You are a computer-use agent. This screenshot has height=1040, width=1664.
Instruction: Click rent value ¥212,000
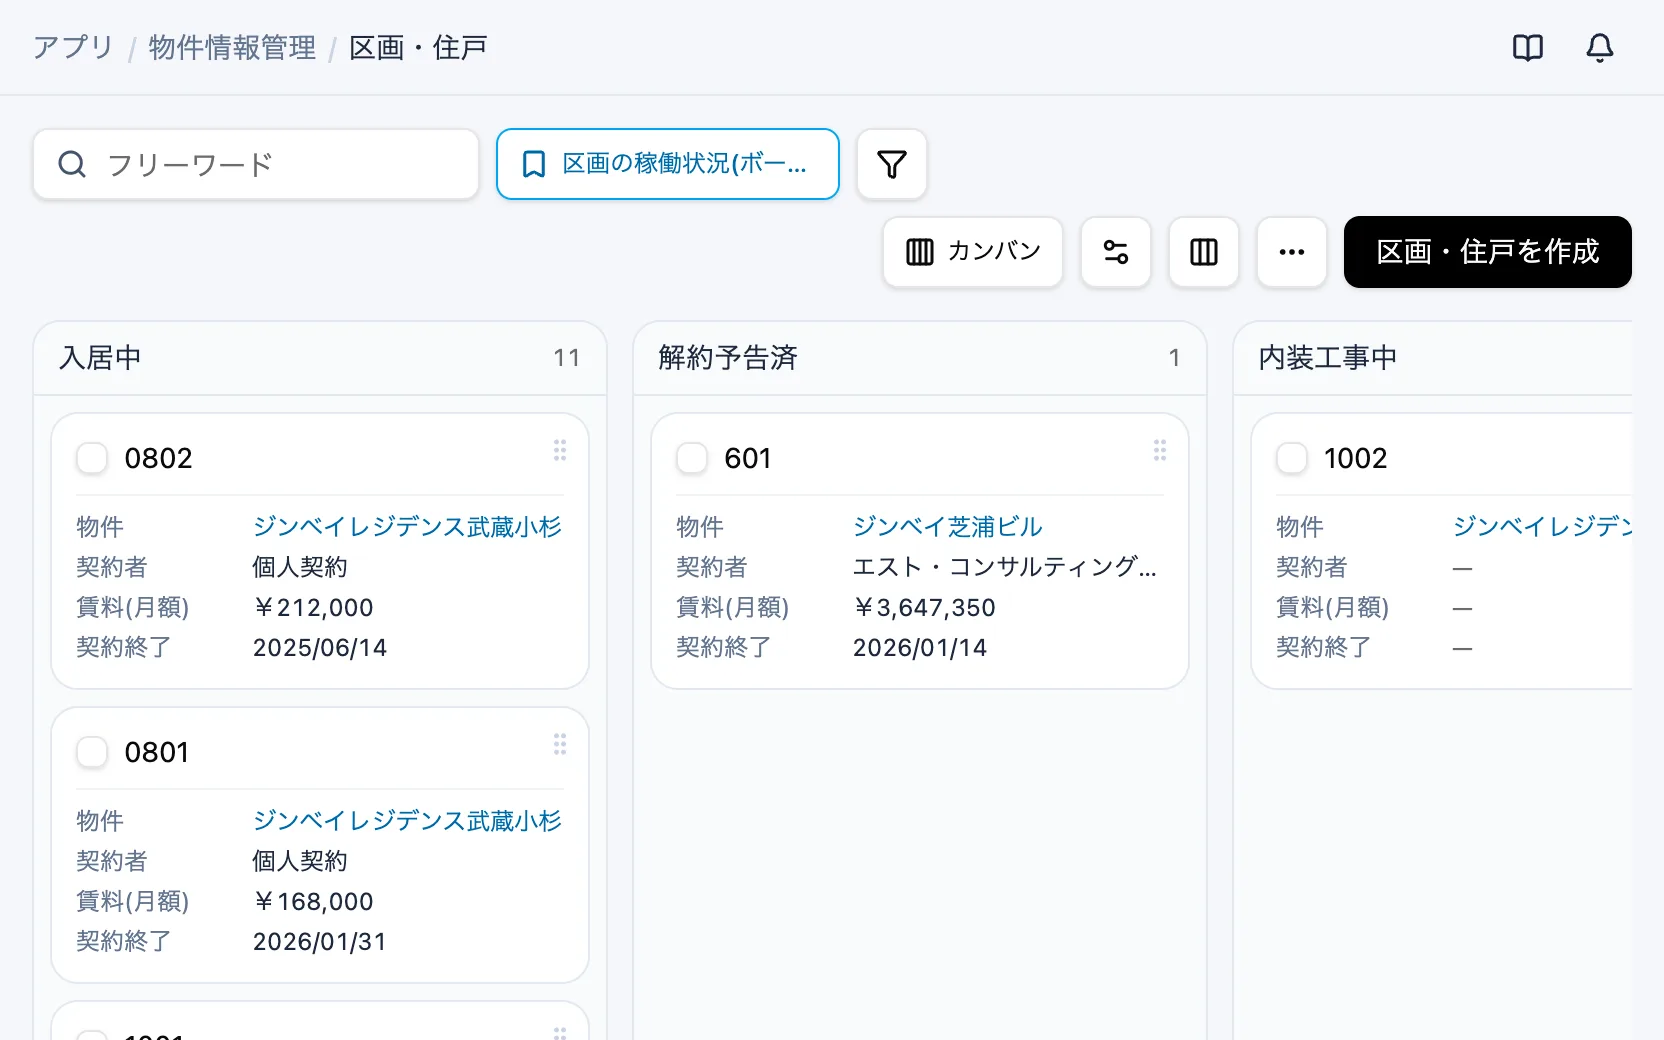pyautogui.click(x=313, y=607)
